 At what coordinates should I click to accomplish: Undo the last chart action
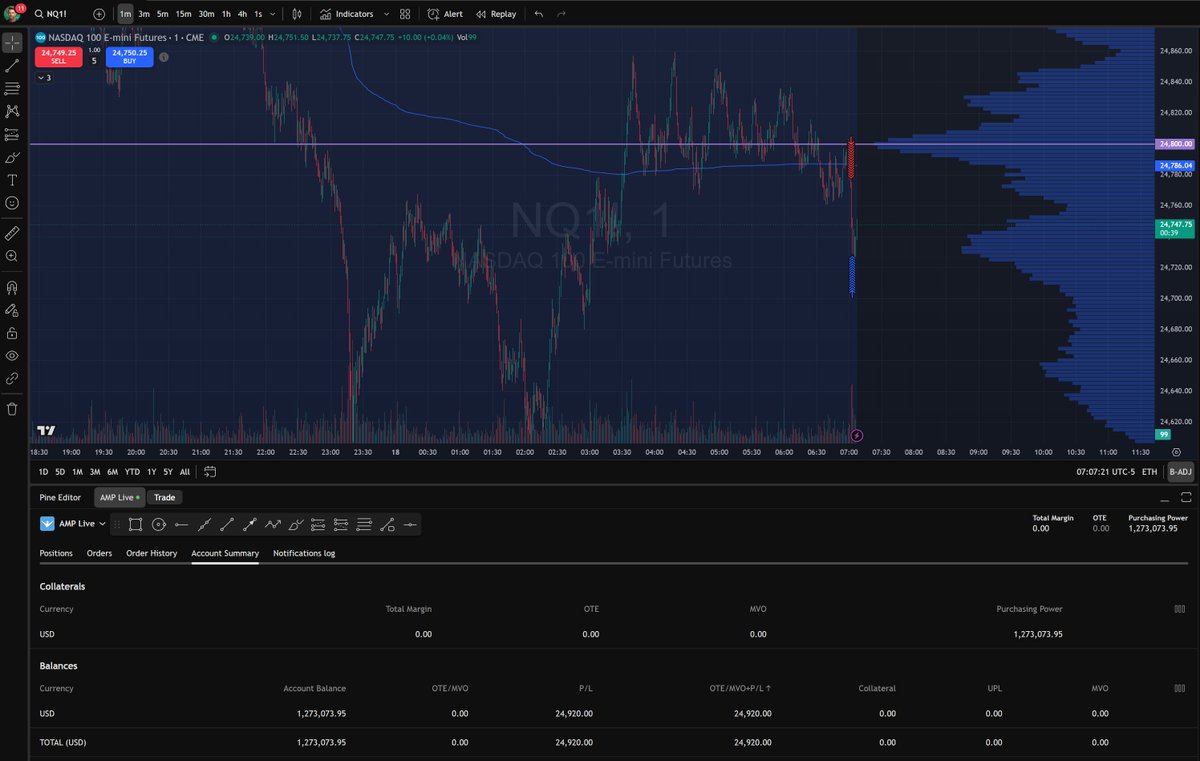click(539, 14)
